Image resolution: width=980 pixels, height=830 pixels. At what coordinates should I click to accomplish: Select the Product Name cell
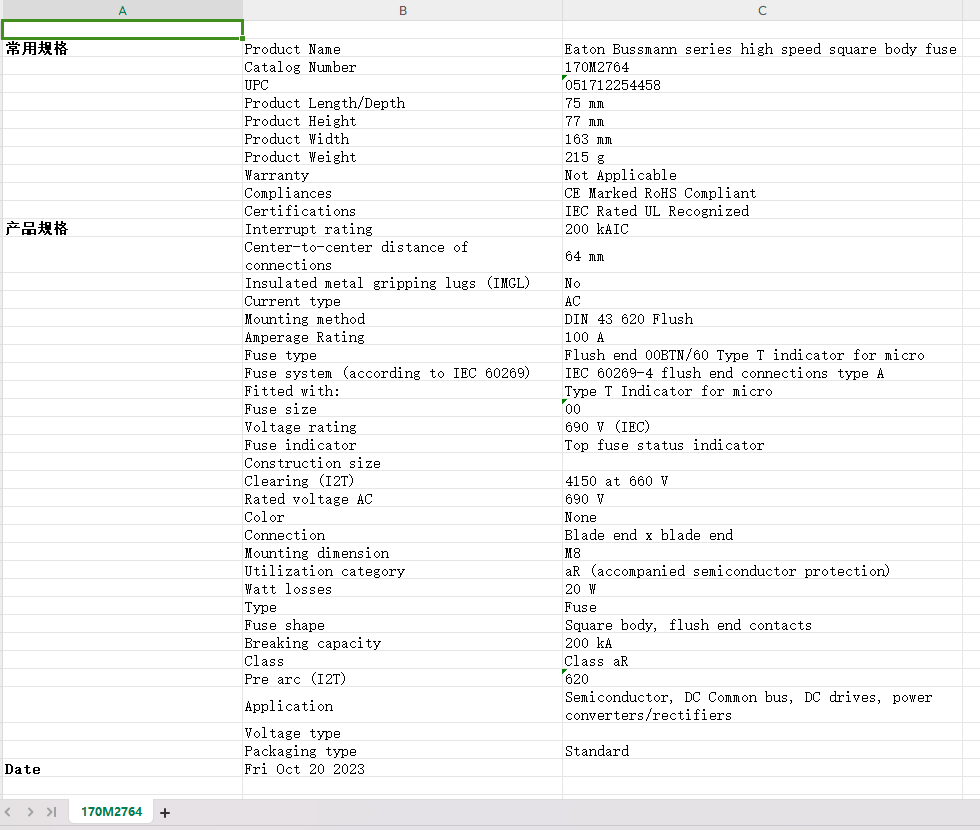(402, 49)
